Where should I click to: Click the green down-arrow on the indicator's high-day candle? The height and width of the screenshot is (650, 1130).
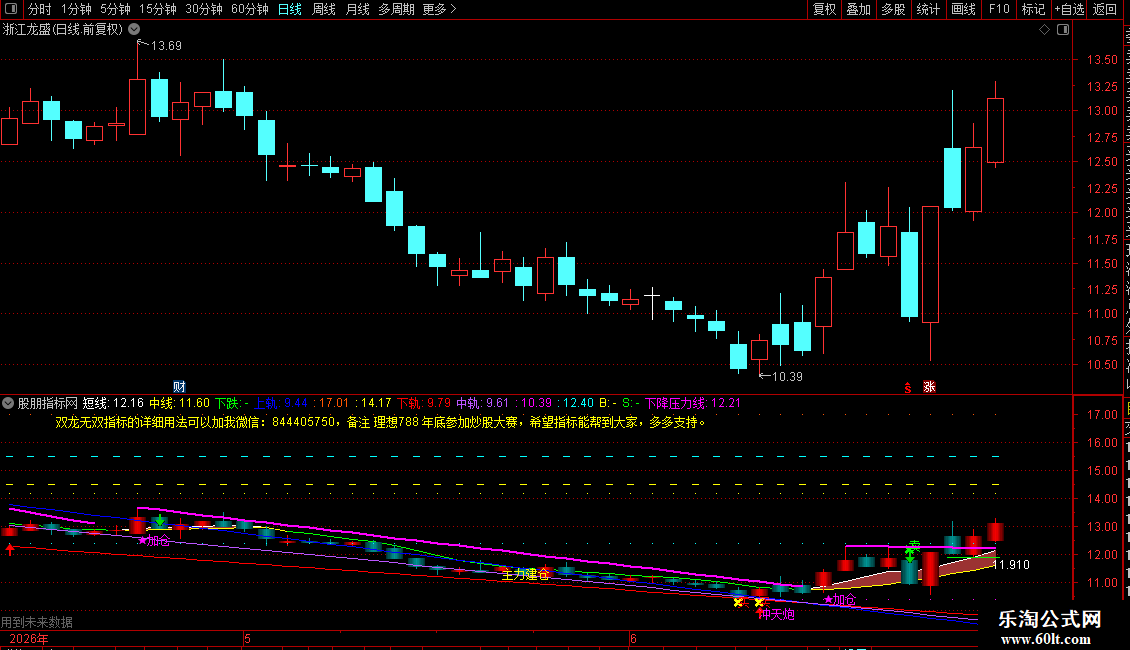[x=159, y=520]
